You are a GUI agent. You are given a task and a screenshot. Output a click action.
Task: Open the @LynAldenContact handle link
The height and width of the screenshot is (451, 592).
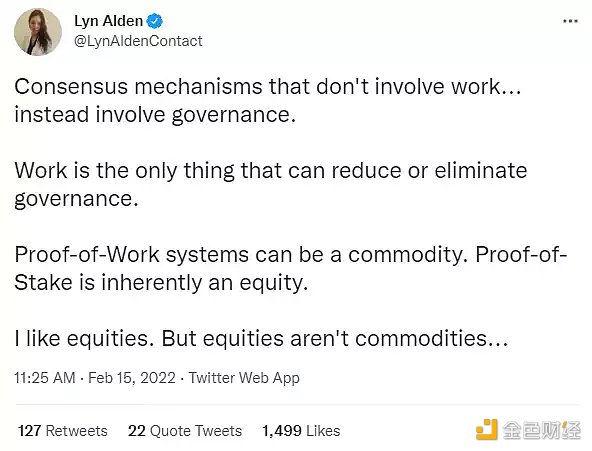(x=138, y=41)
